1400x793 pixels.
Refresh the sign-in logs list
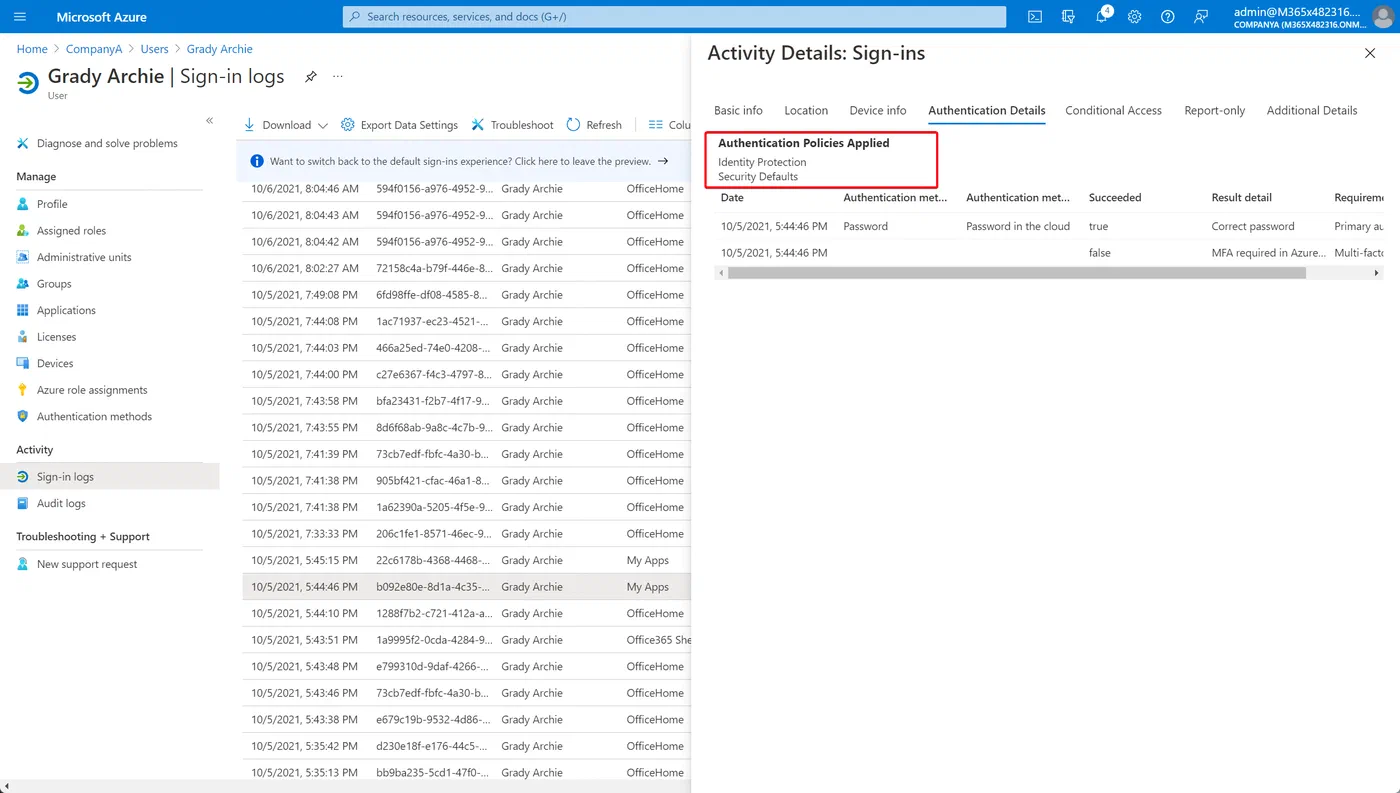click(594, 125)
